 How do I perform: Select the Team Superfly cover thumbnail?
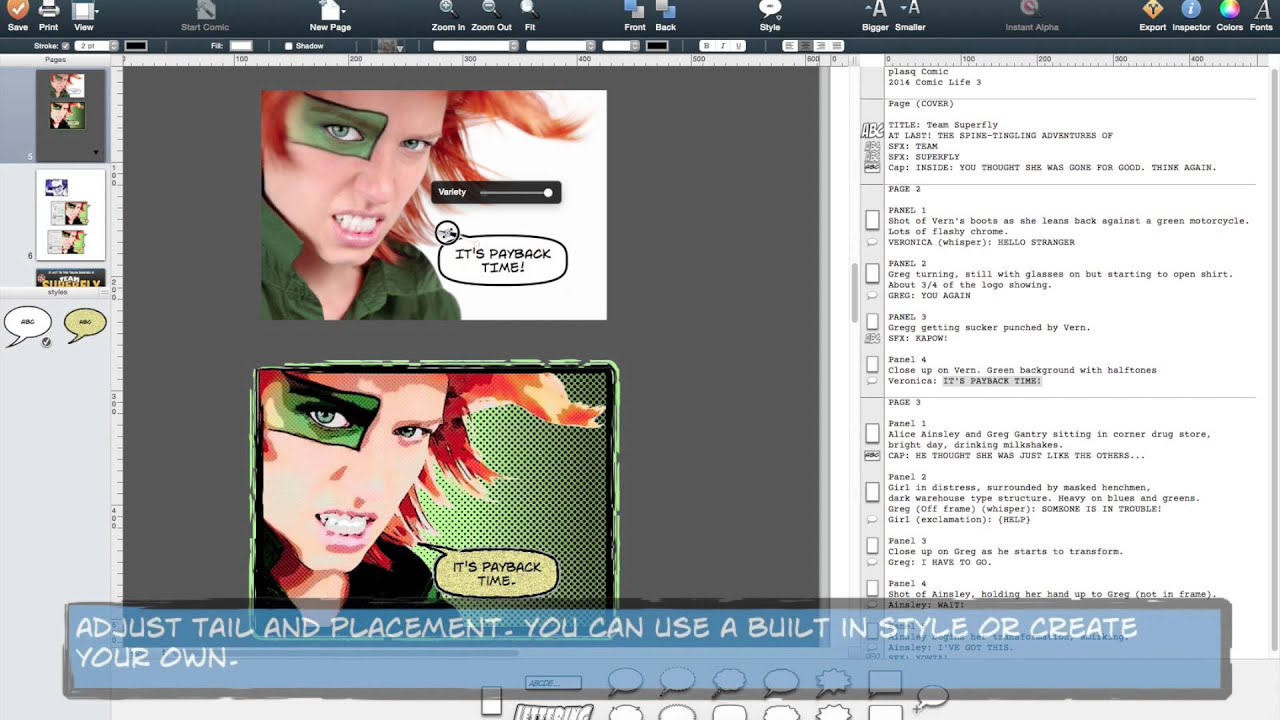click(x=71, y=278)
